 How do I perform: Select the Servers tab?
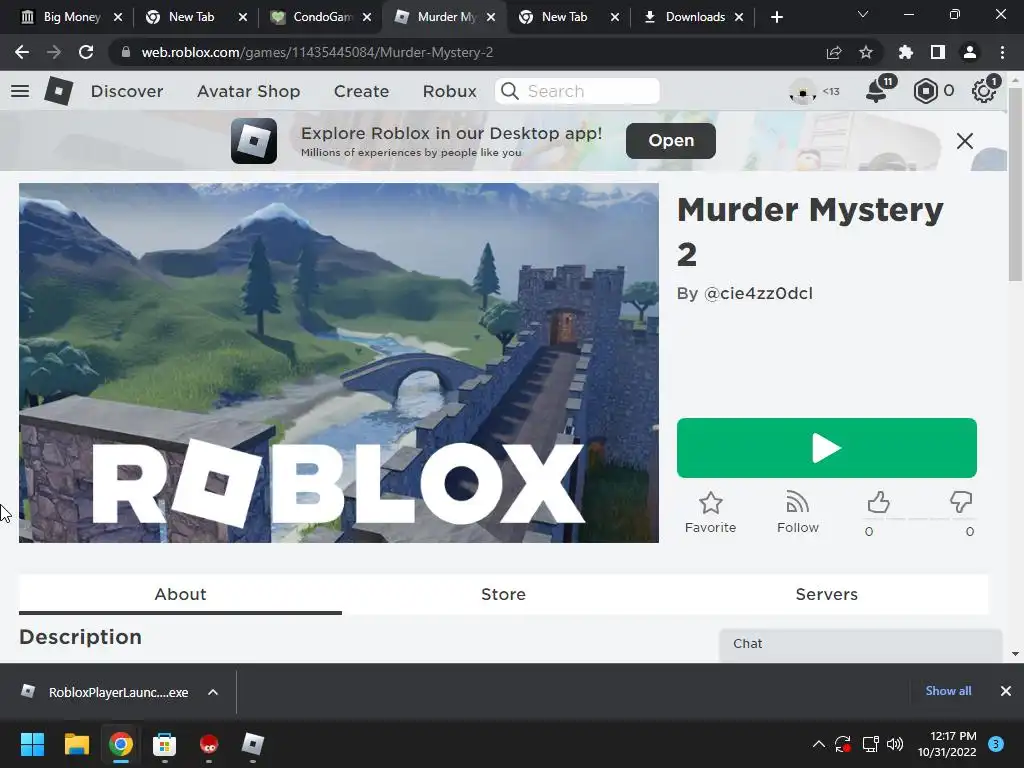pyautogui.click(x=827, y=594)
